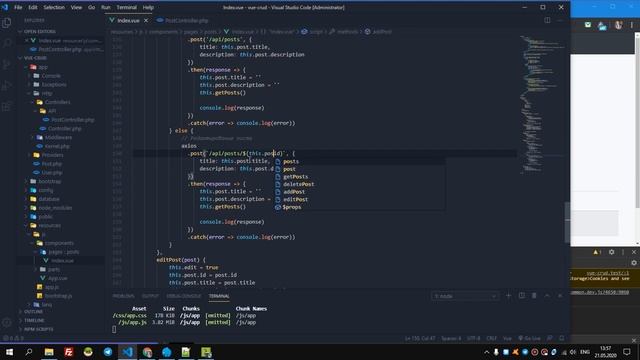Open File Explorer from the taskbar
Screen dimensions: 640x360
(x=49, y=352)
